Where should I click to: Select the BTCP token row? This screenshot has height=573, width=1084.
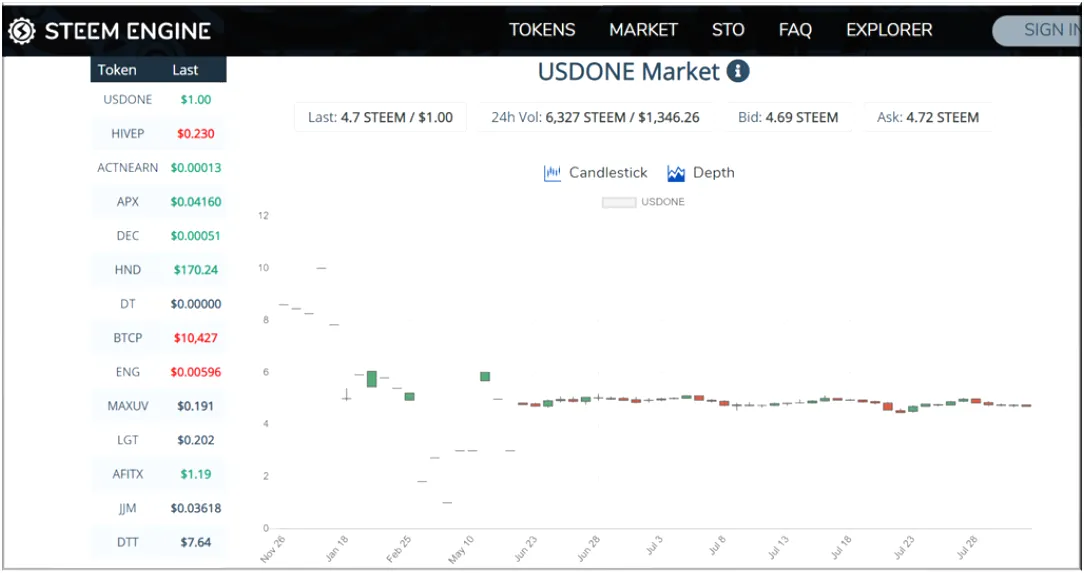tap(158, 338)
